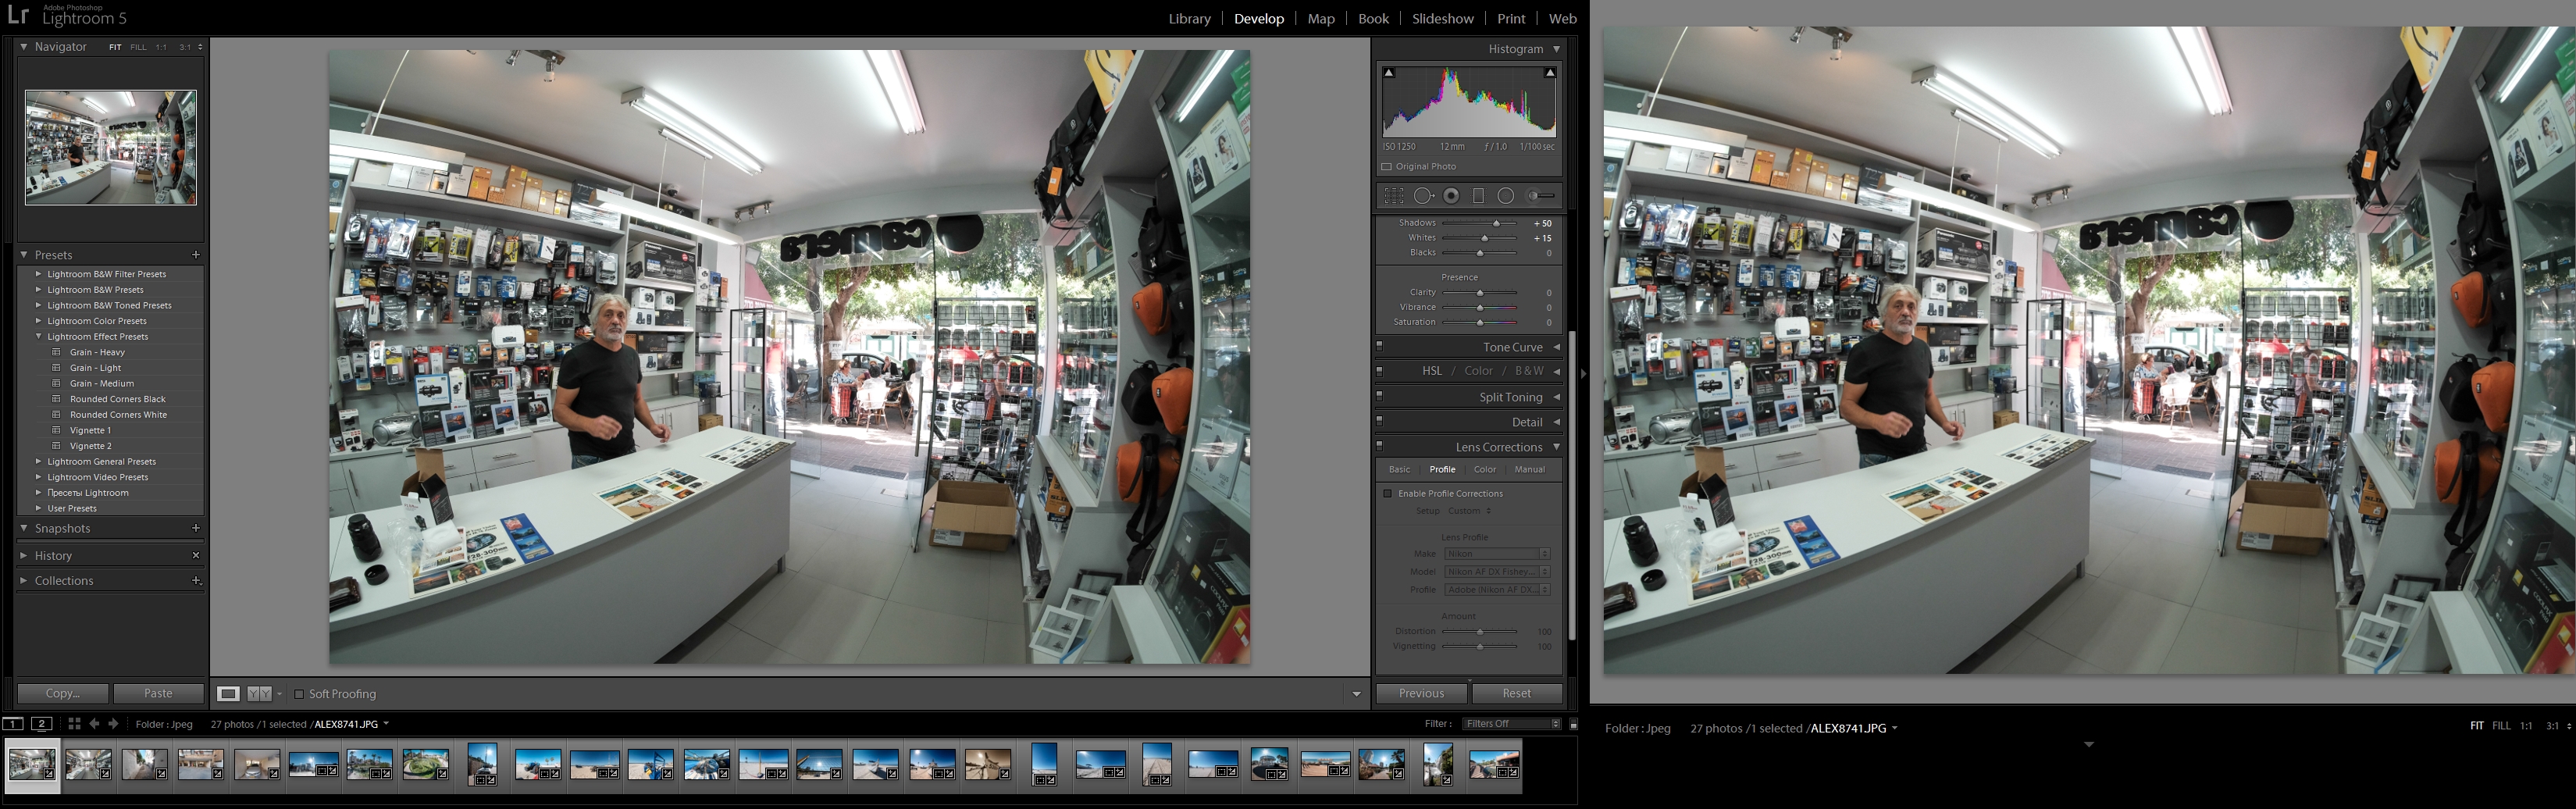Screen dimensions: 2576x809
Task: Open Grid view from filmstrip bar
Action: (x=74, y=723)
